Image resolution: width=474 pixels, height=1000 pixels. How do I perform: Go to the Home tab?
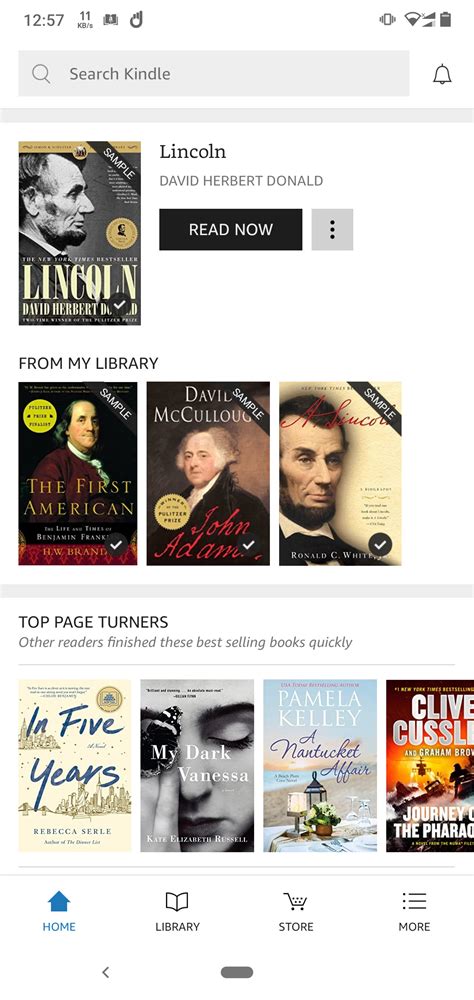59,911
